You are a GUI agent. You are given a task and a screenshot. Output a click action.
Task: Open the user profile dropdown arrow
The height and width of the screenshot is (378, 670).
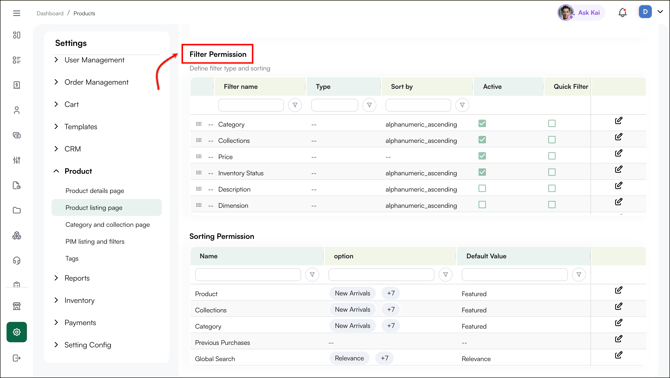[660, 12]
